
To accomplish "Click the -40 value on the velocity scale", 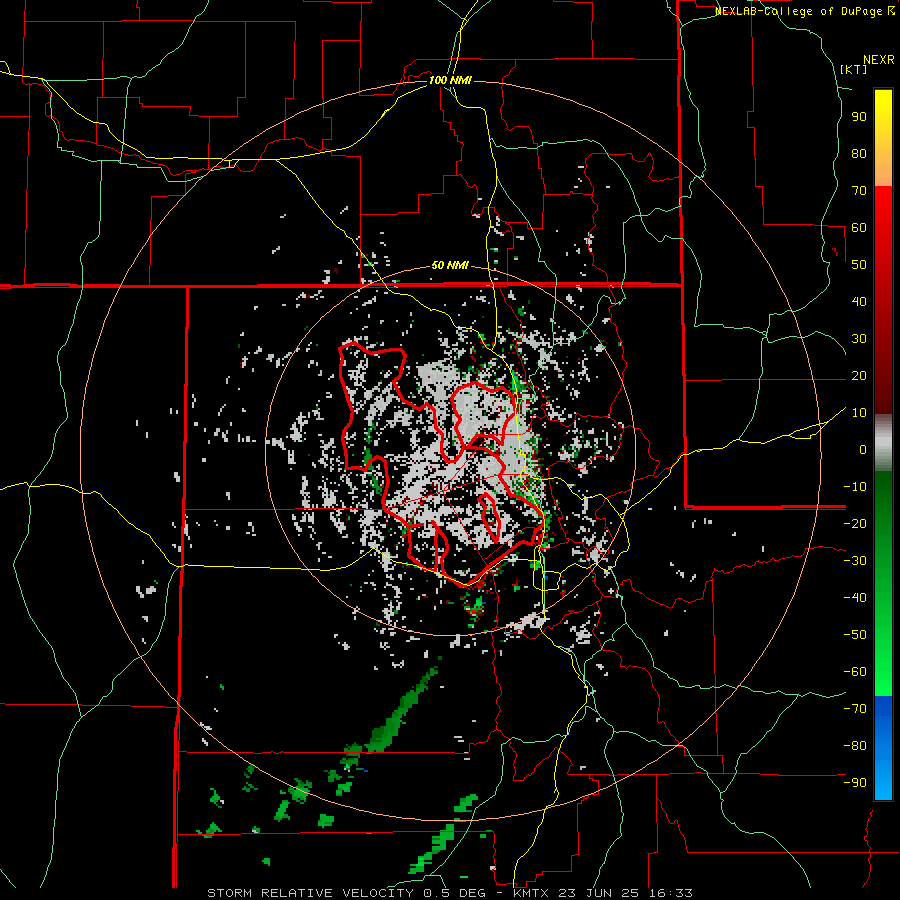I will pos(855,598).
